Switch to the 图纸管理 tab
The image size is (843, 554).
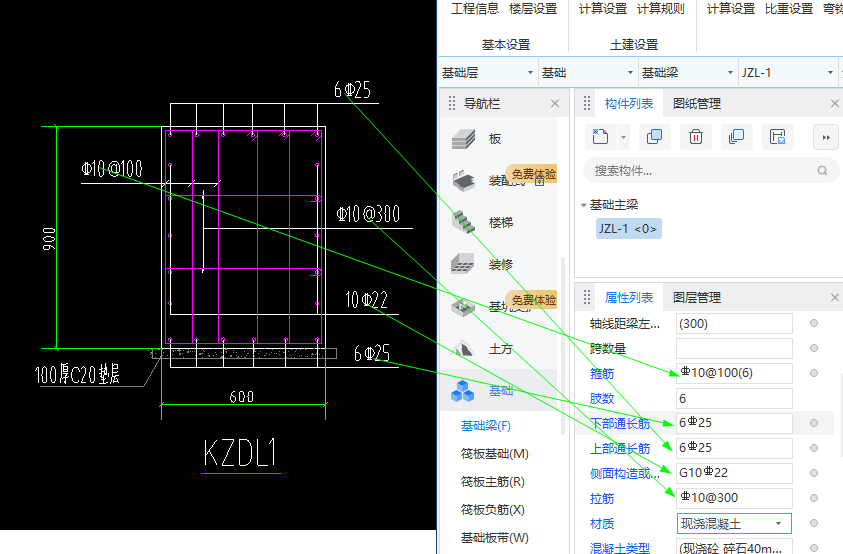[697, 103]
